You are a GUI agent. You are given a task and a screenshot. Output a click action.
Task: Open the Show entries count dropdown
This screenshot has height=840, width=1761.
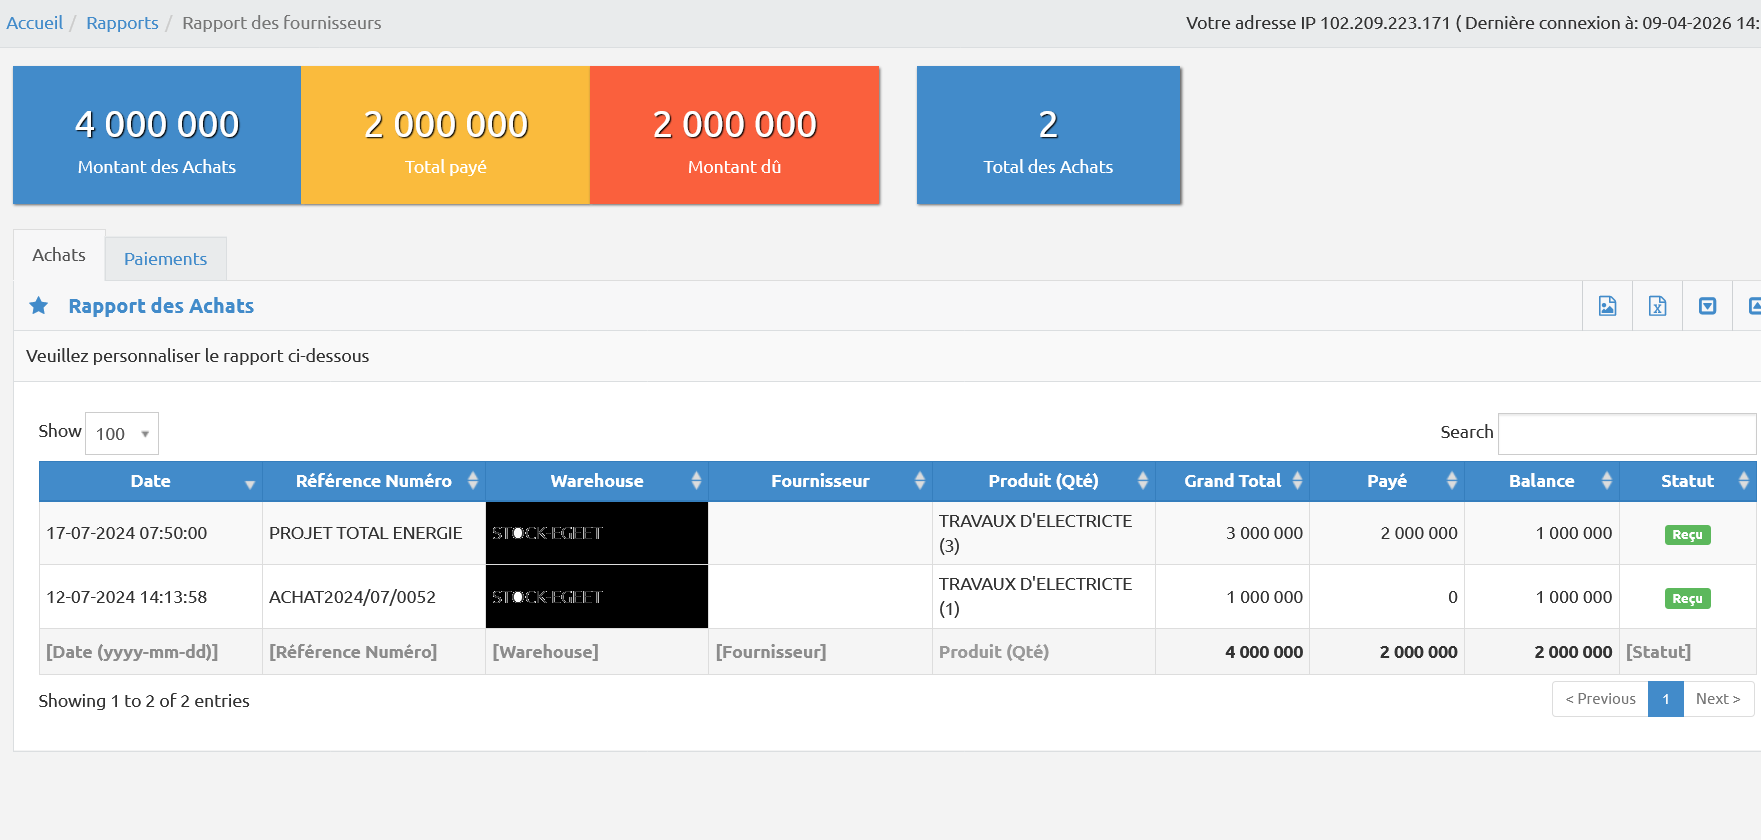pyautogui.click(x=122, y=434)
